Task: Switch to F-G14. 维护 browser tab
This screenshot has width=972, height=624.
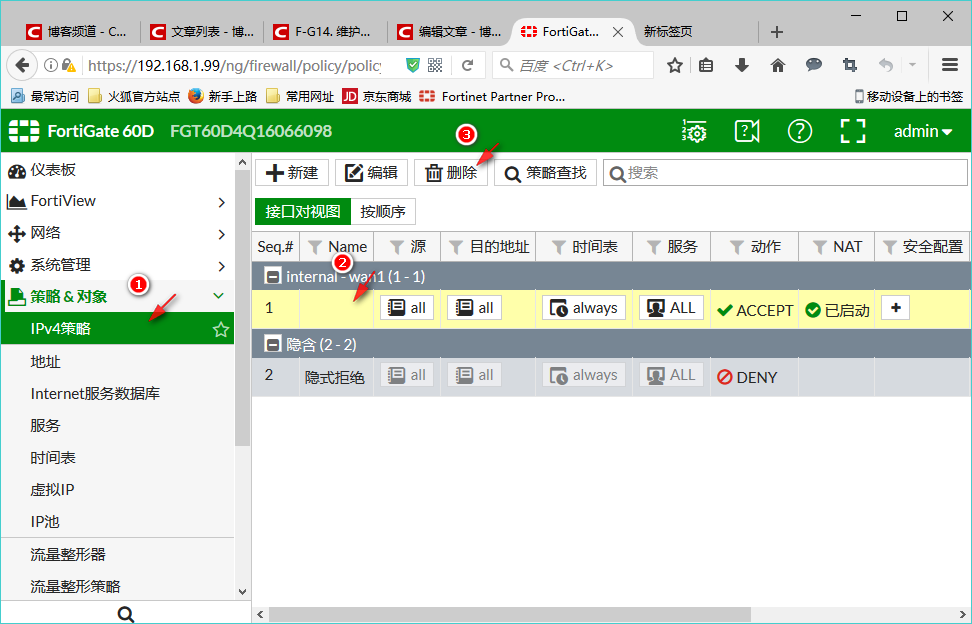Action: pos(324,32)
